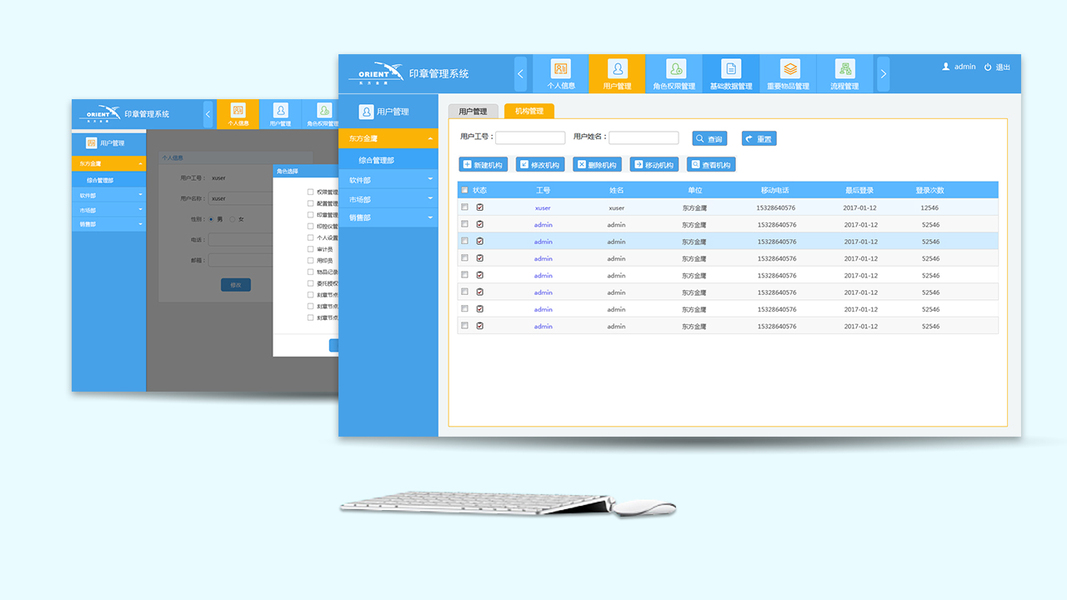Expand 软件部 in back window sidebar
1067x600 pixels.
point(140,195)
